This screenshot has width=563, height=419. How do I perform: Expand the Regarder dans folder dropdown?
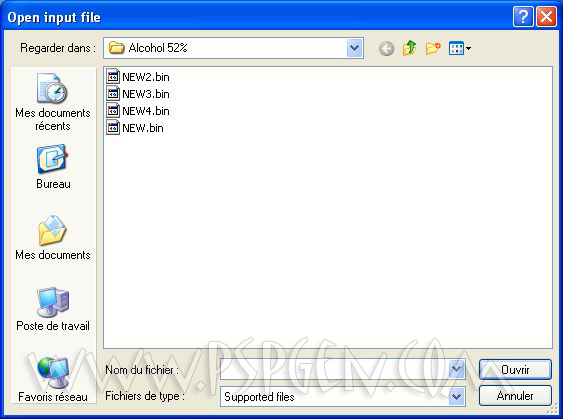tap(354, 48)
